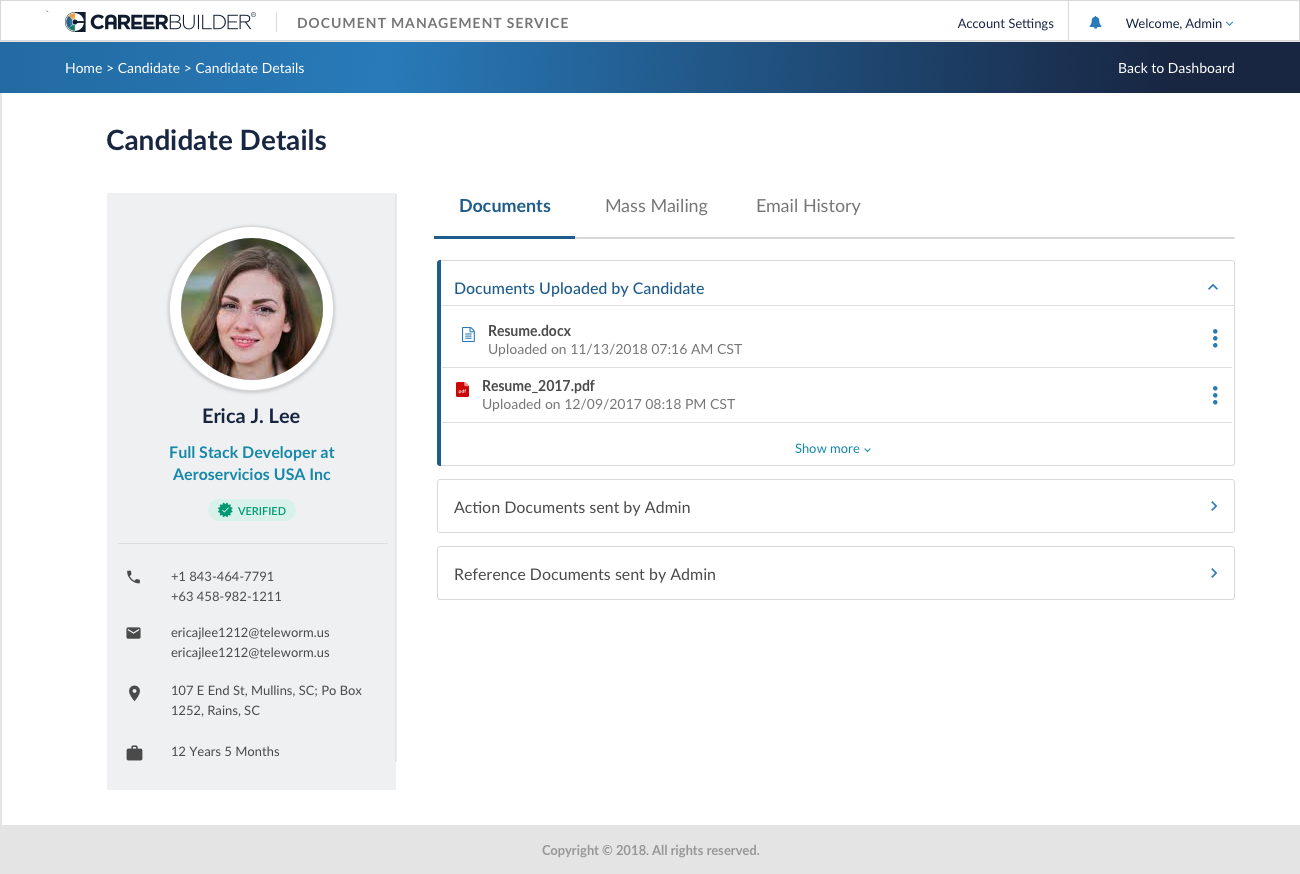
Task: Open the Resume_2017.pdf file name
Action: click(539, 386)
